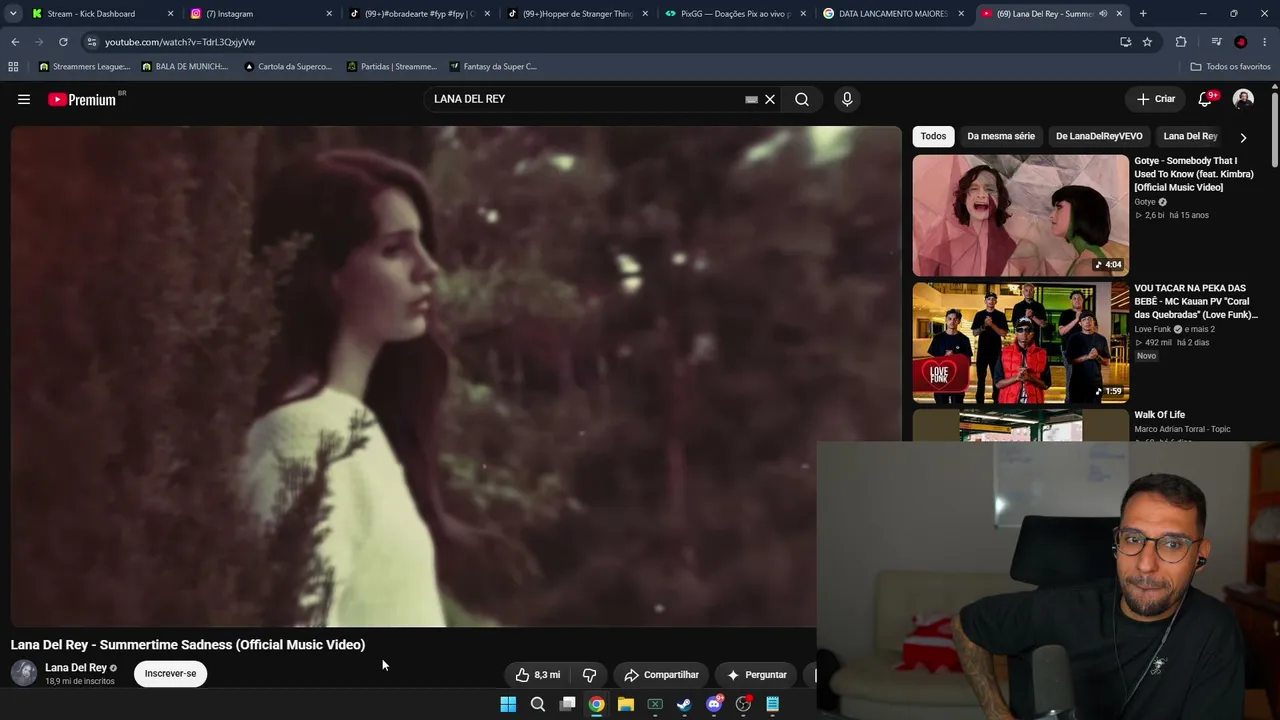Clear the LANA DEL REY search text
1280x720 pixels.
click(x=770, y=99)
